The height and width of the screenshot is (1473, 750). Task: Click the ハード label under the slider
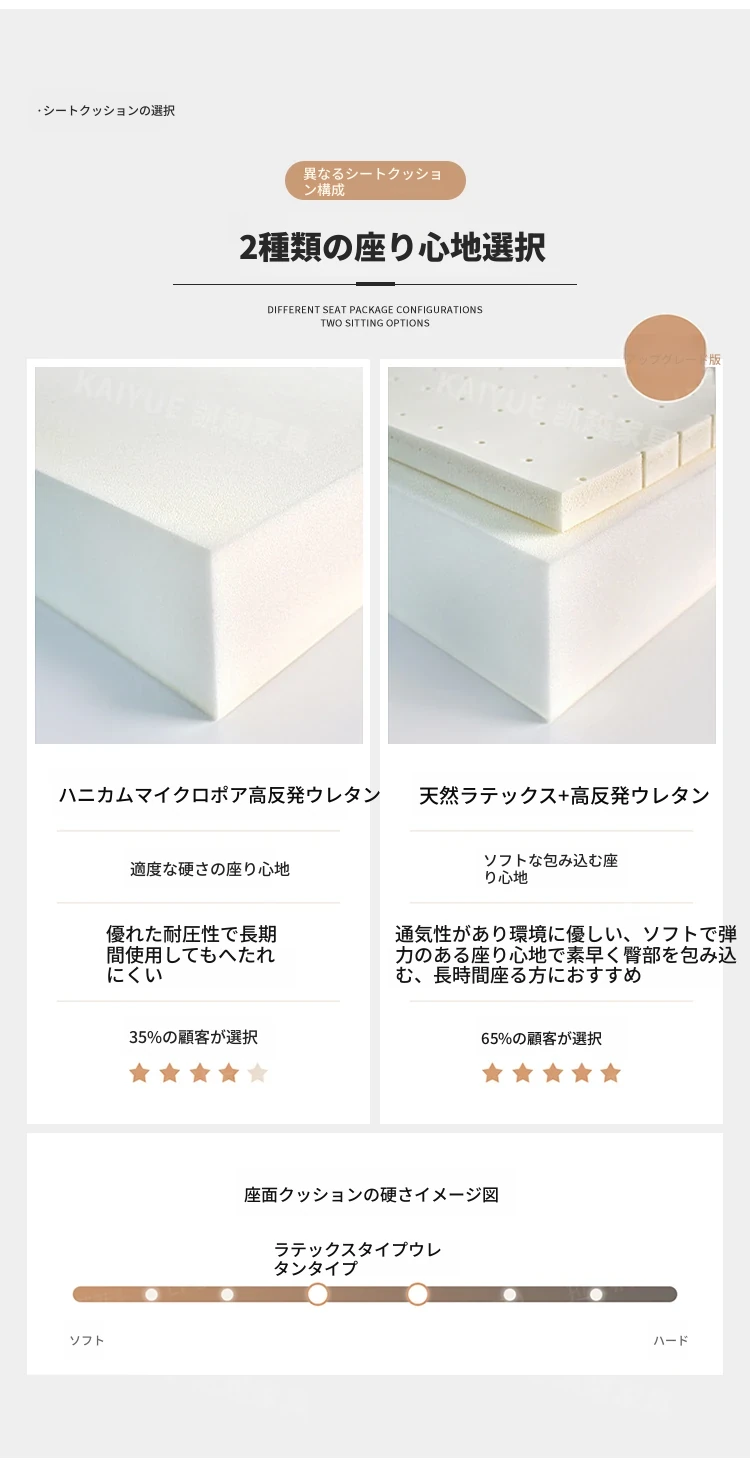[x=671, y=1340]
